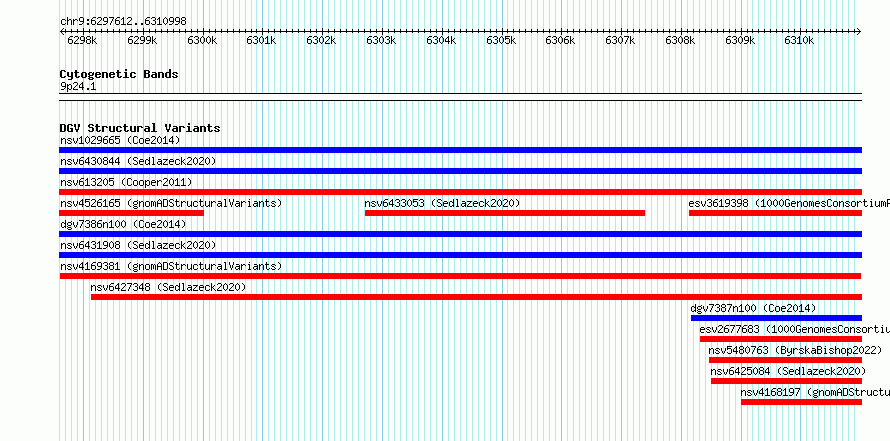The height and width of the screenshot is (441, 890).
Task: Click the dgv7386n100 (Coe2014) label
Action: pyautogui.click(x=123, y=224)
